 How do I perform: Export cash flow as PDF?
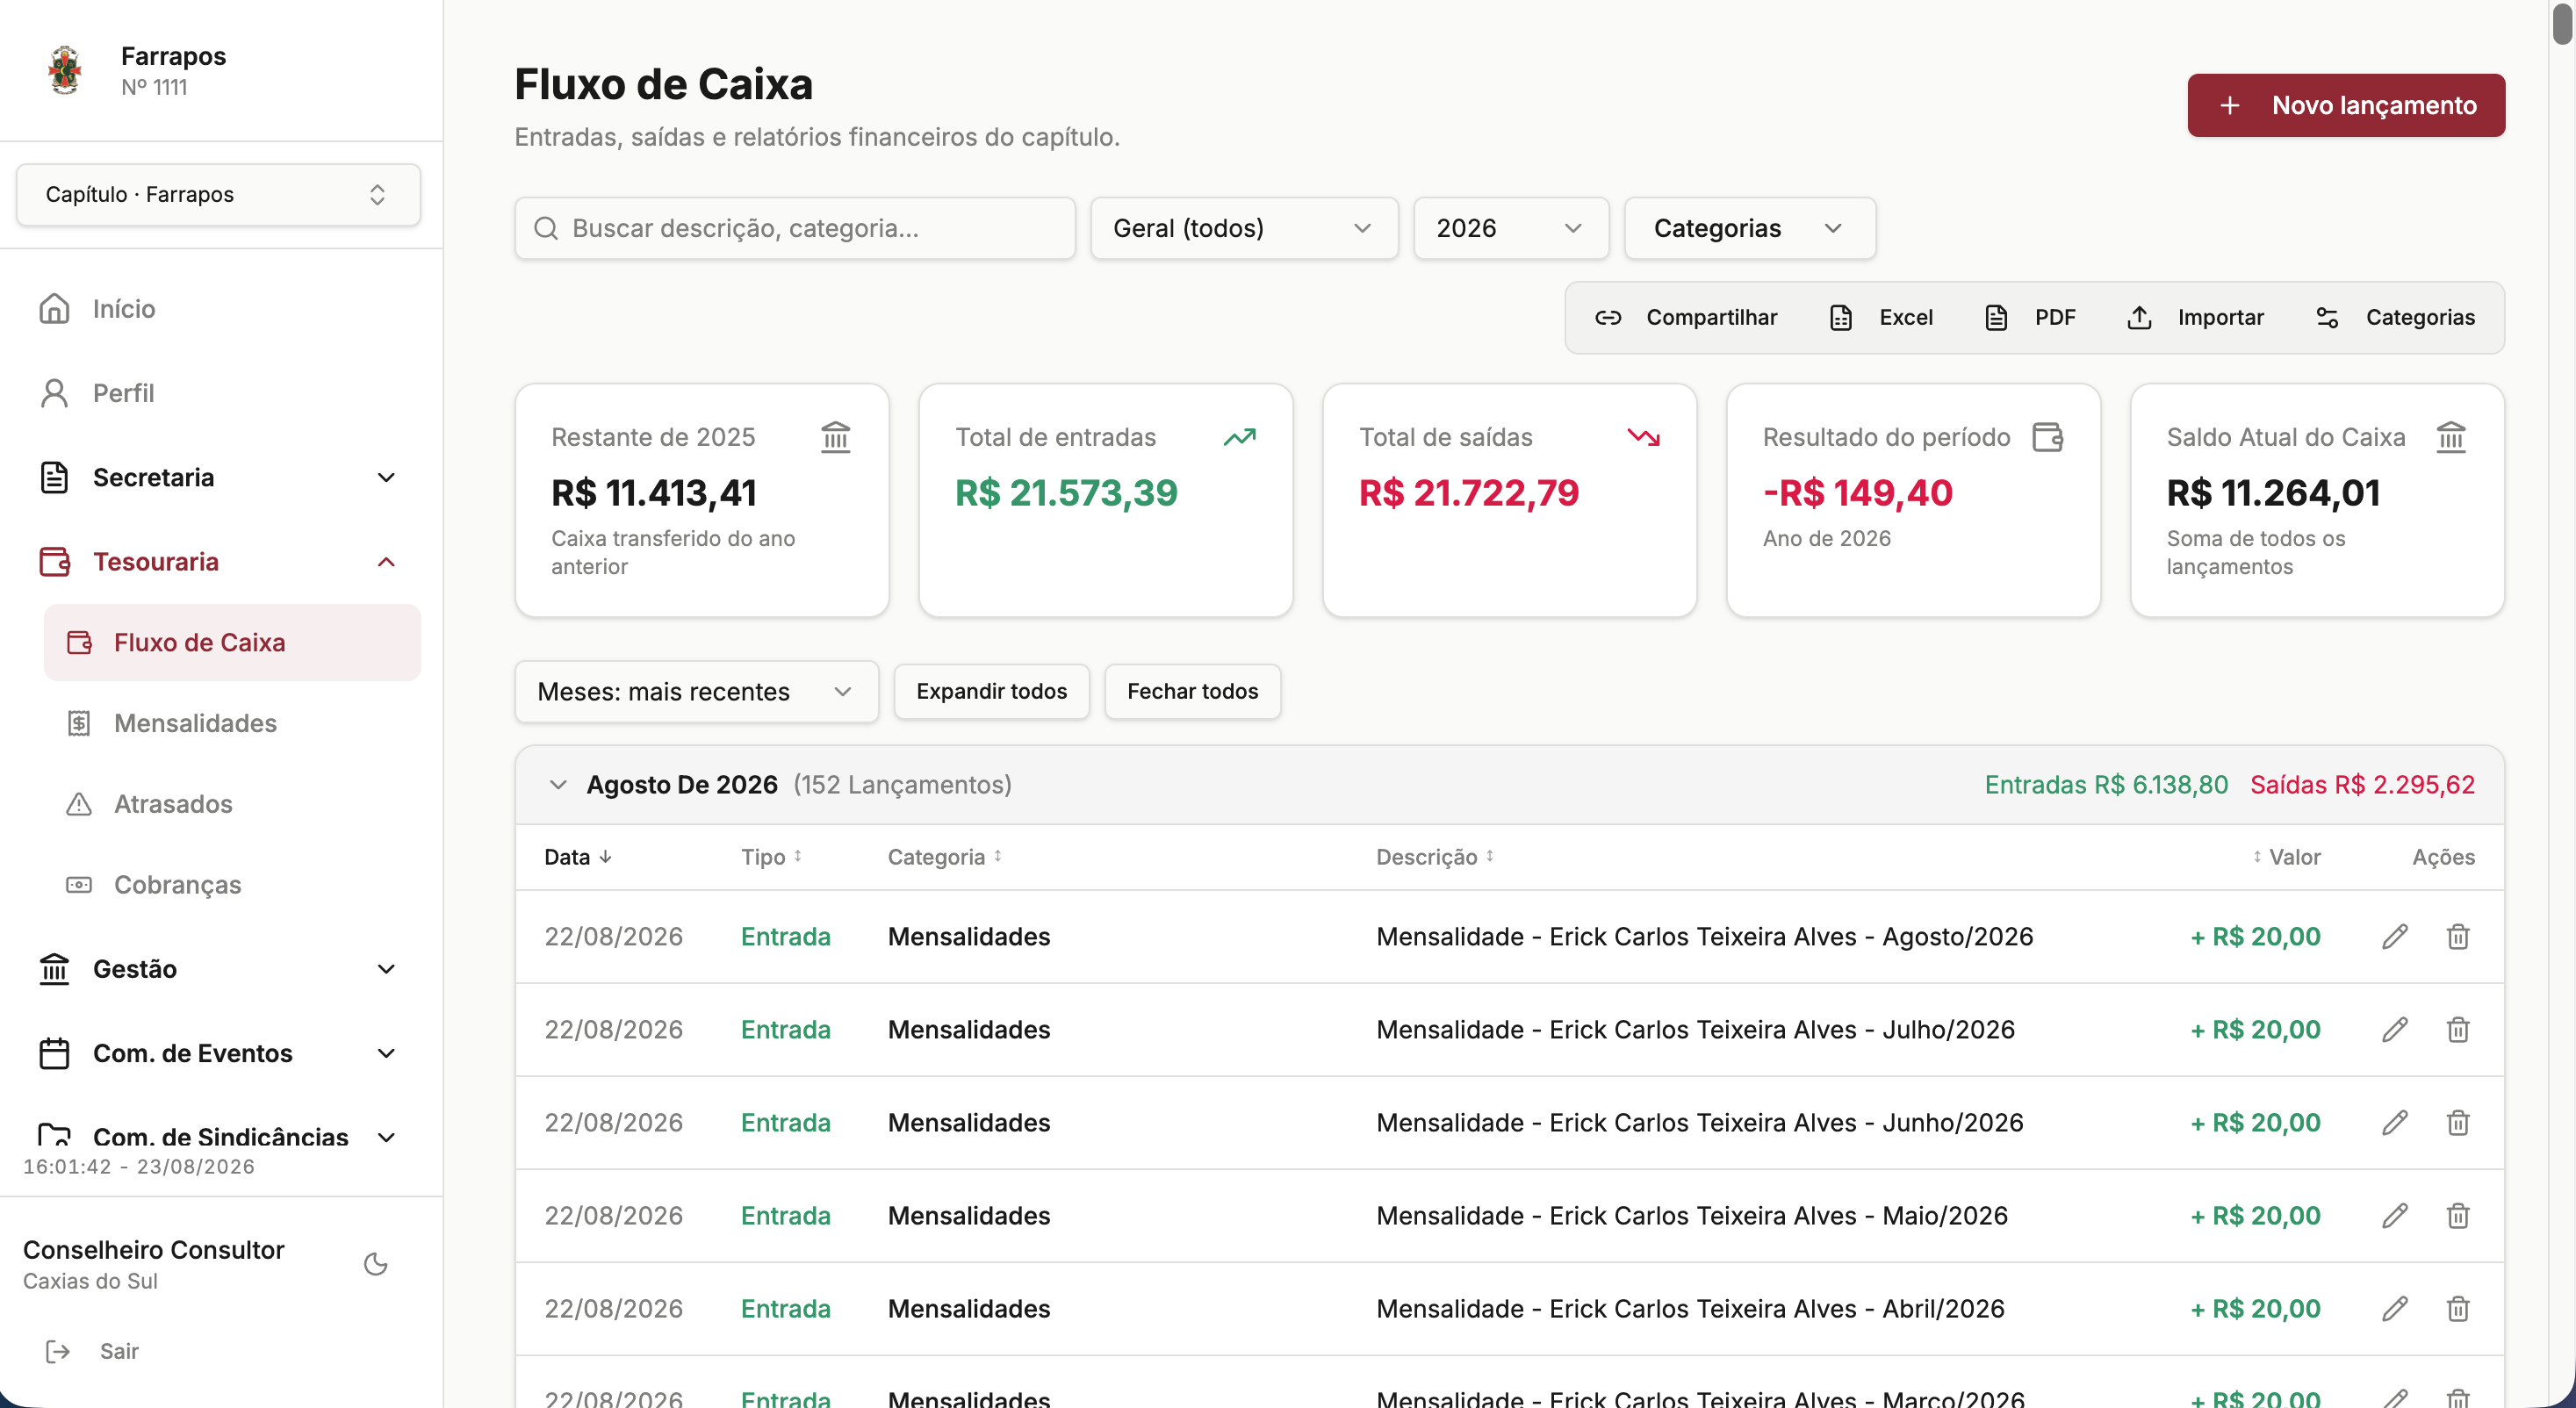(2030, 318)
